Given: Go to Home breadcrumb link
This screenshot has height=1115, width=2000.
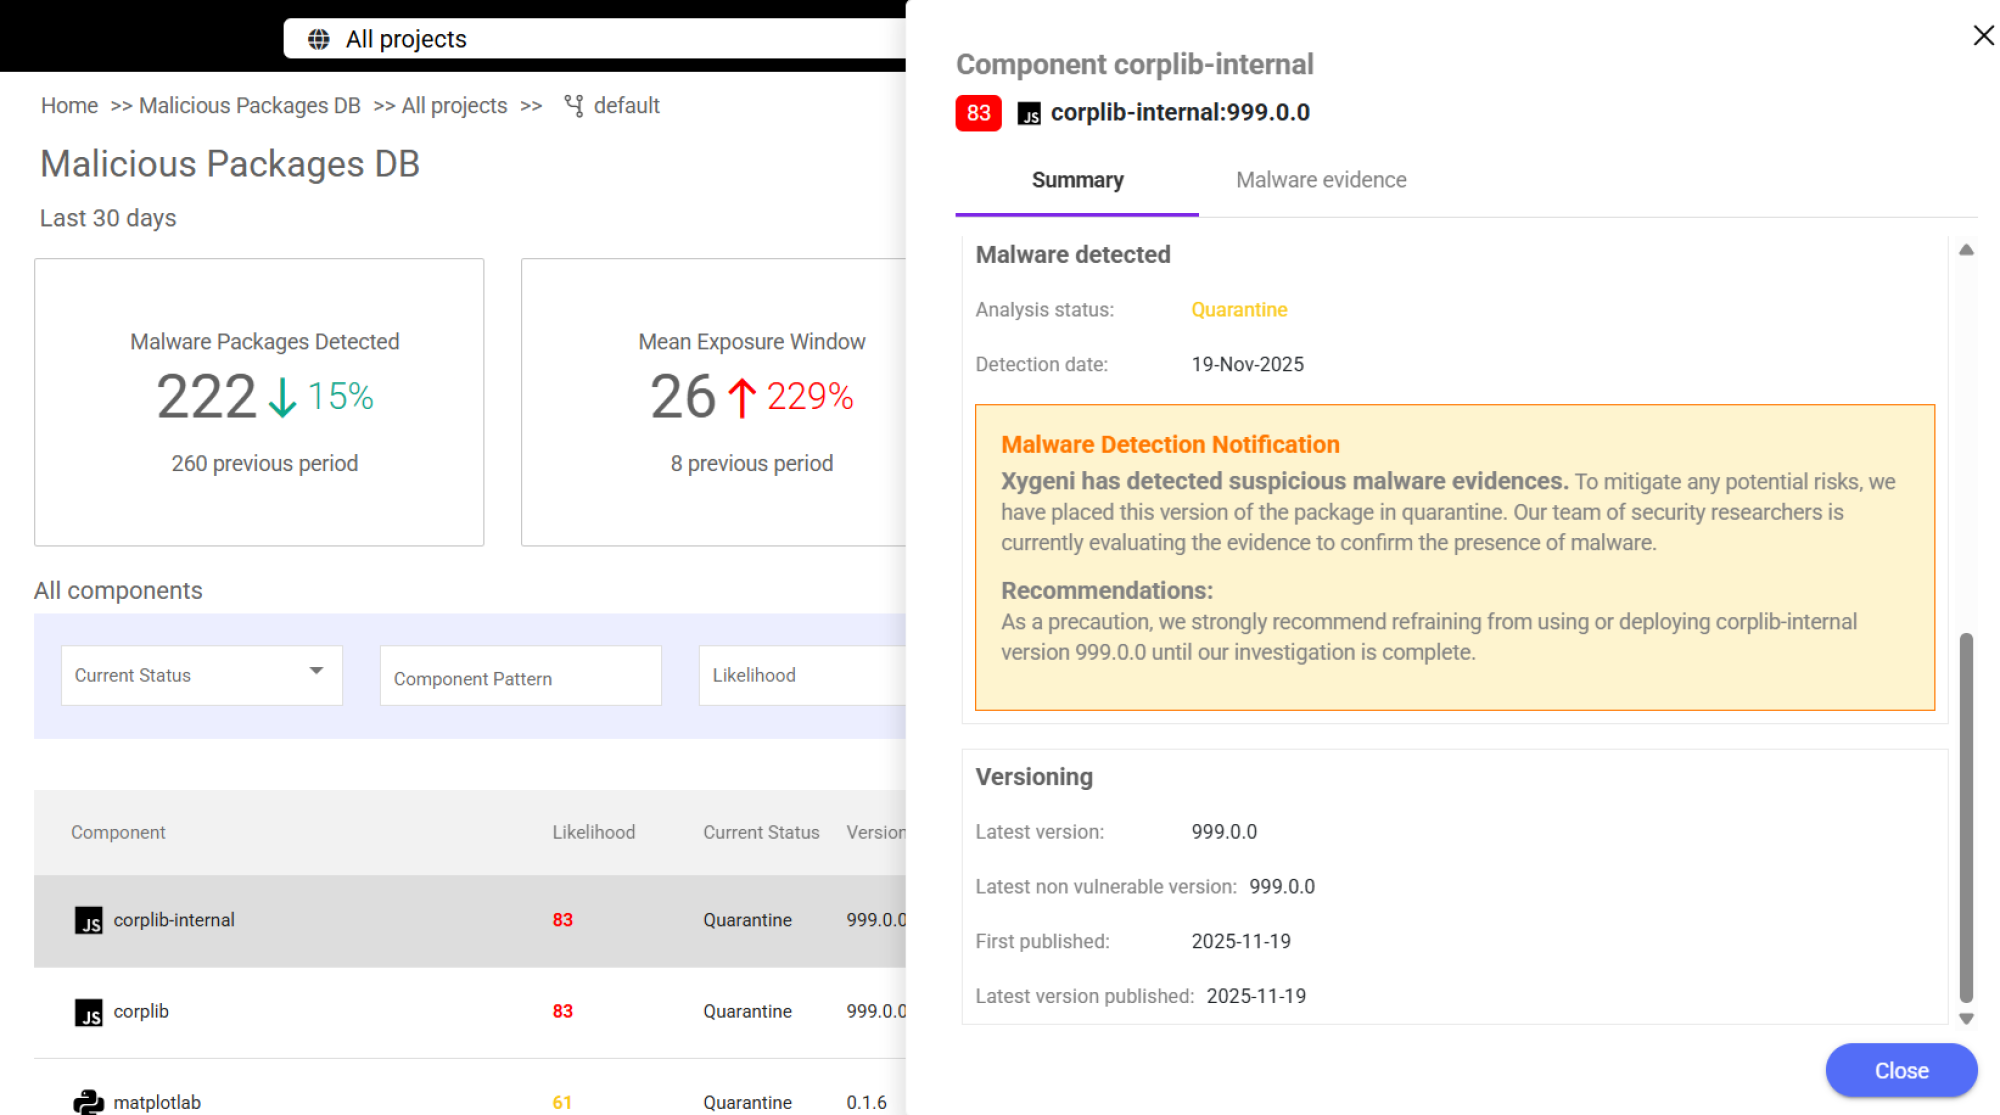Looking at the screenshot, I should tap(69, 106).
